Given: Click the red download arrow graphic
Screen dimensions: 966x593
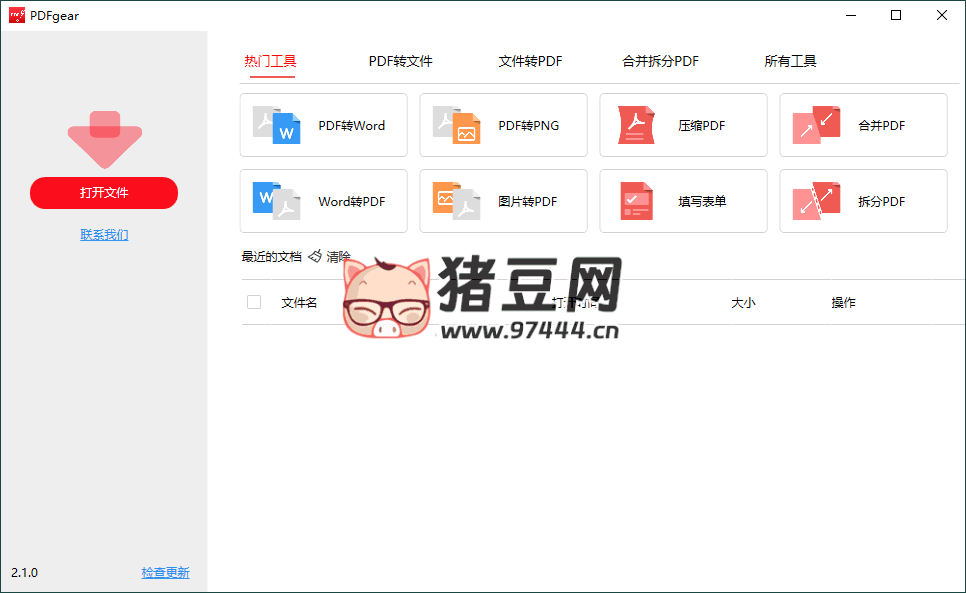Looking at the screenshot, I should coord(104,135).
